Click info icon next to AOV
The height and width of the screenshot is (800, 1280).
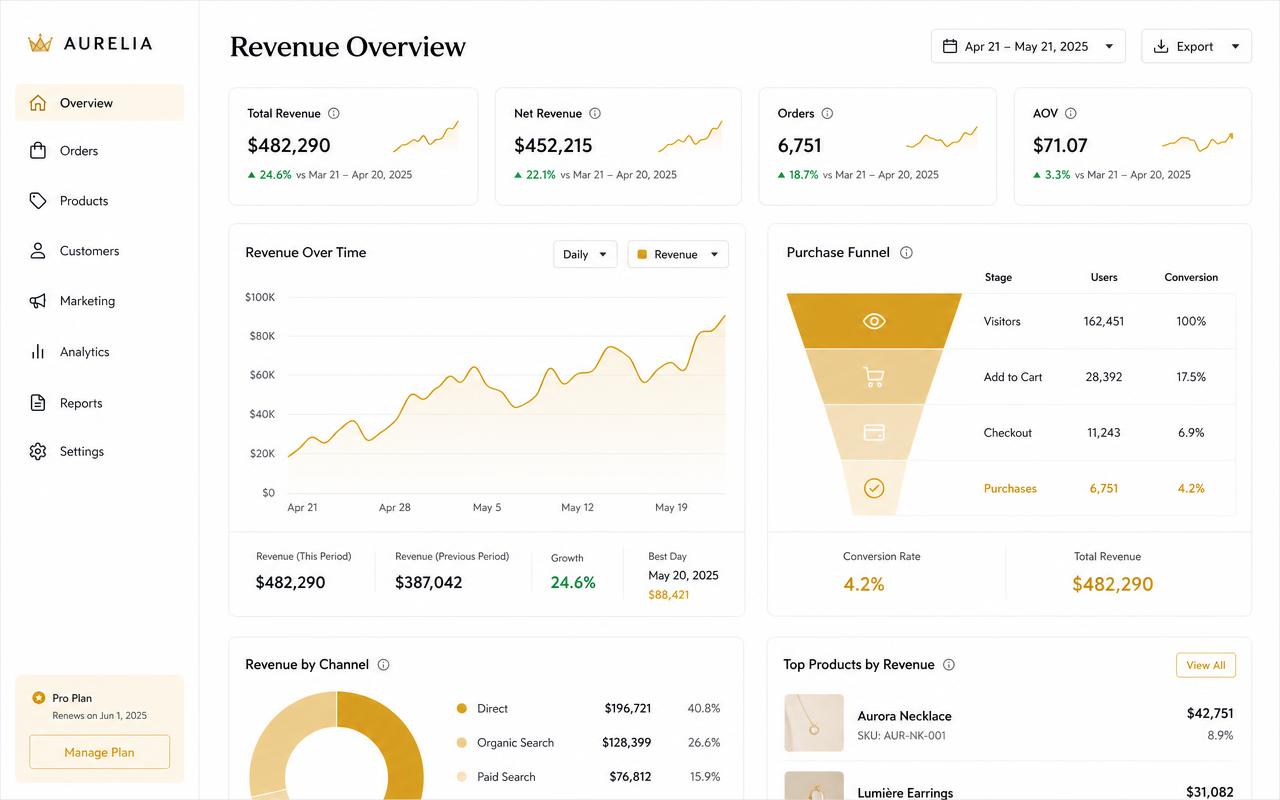click(x=1071, y=113)
